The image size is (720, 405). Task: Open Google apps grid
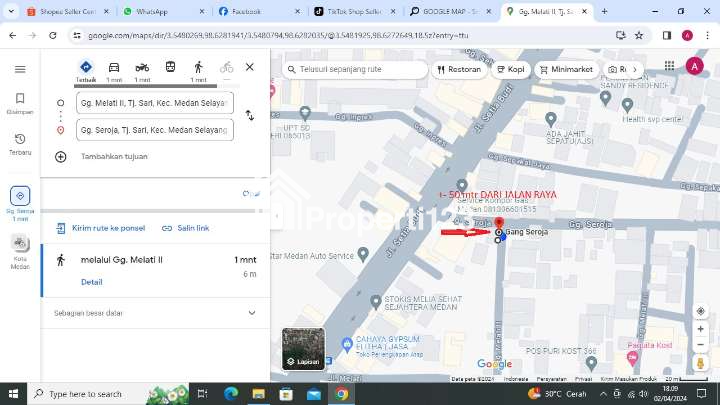click(x=669, y=66)
